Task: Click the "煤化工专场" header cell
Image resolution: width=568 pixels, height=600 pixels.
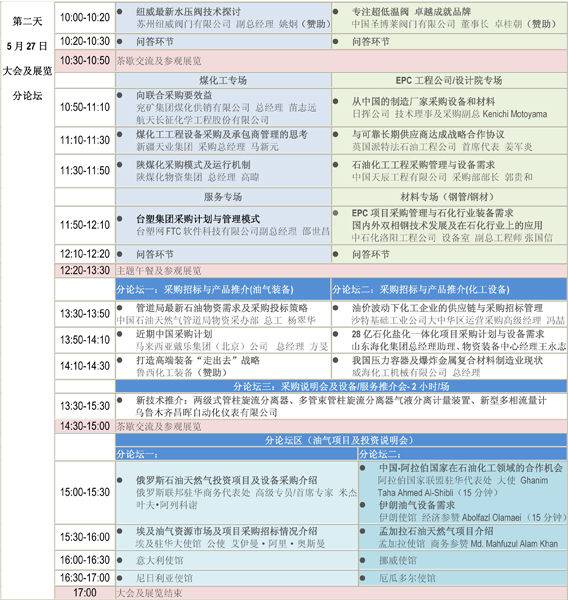Action: [223, 80]
